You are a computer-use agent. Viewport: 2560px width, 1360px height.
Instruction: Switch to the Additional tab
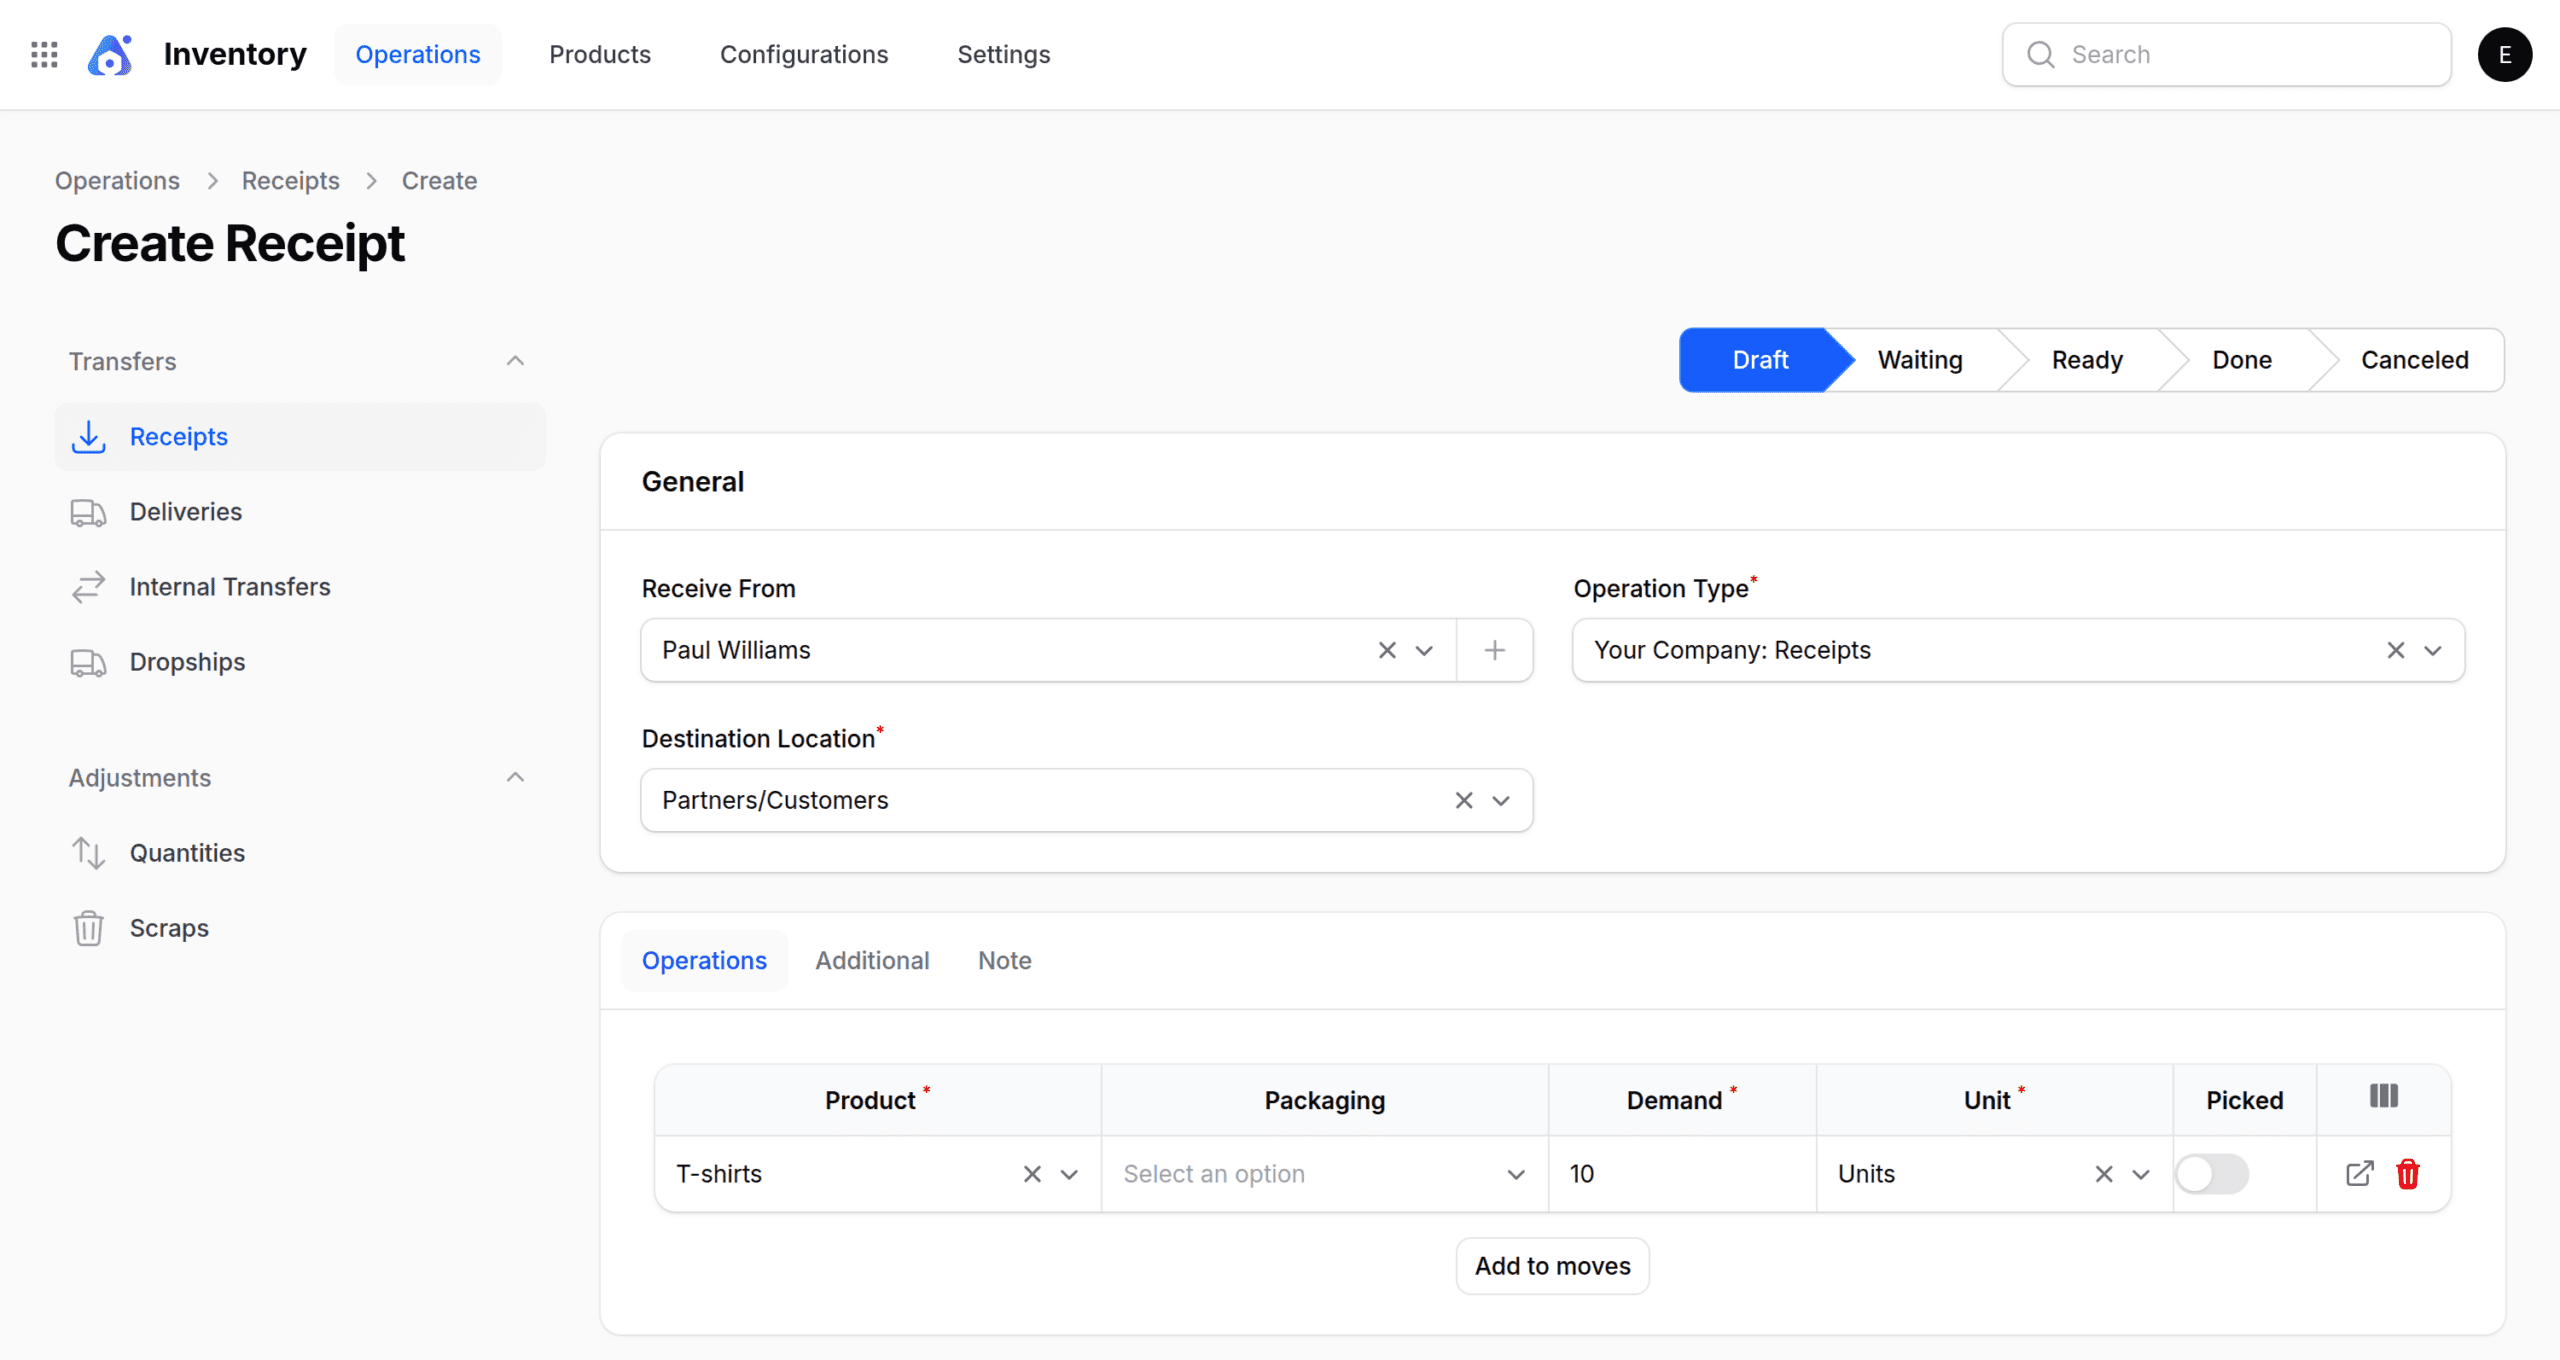pos(872,960)
